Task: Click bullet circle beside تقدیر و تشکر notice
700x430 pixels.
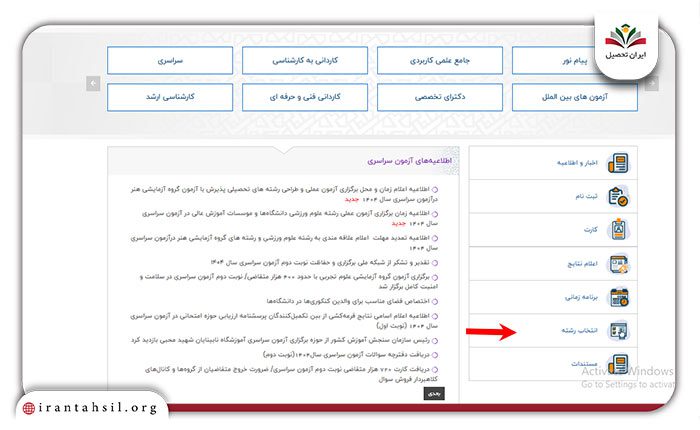Action: pyautogui.click(x=435, y=263)
